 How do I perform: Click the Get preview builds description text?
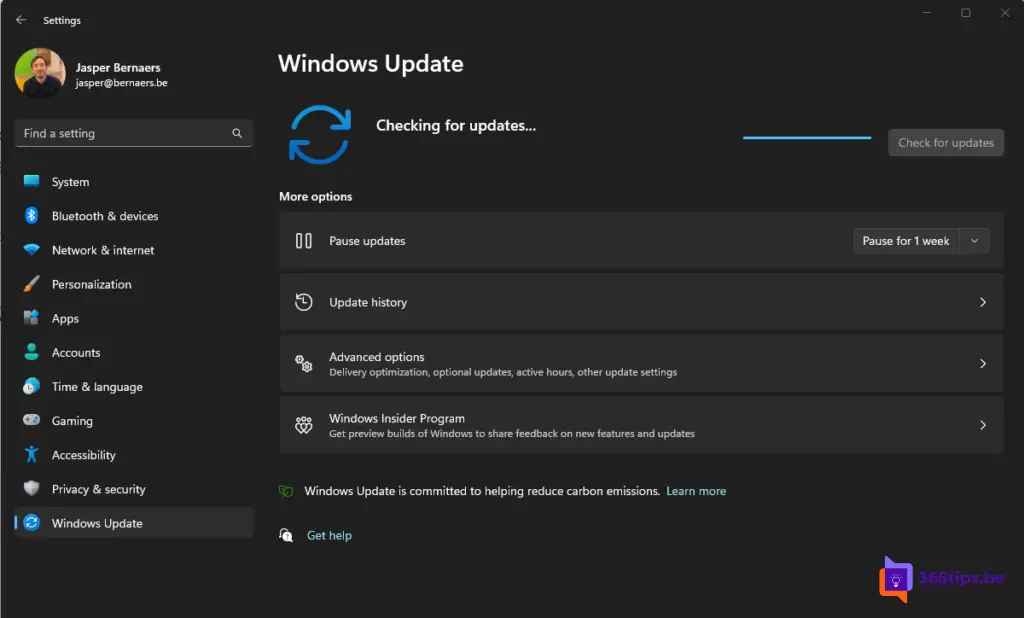pos(512,434)
